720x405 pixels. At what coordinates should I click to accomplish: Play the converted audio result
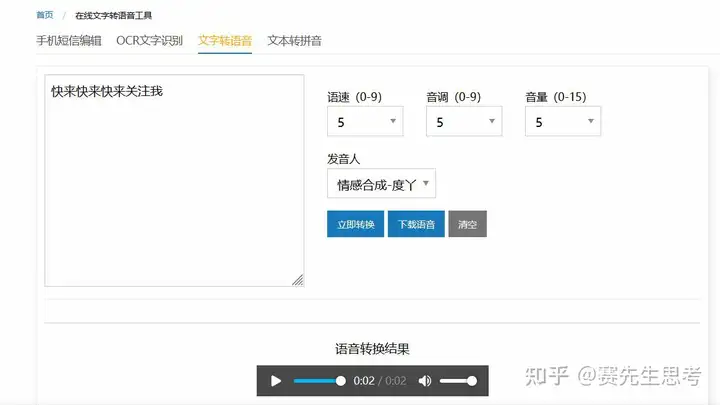pos(276,381)
